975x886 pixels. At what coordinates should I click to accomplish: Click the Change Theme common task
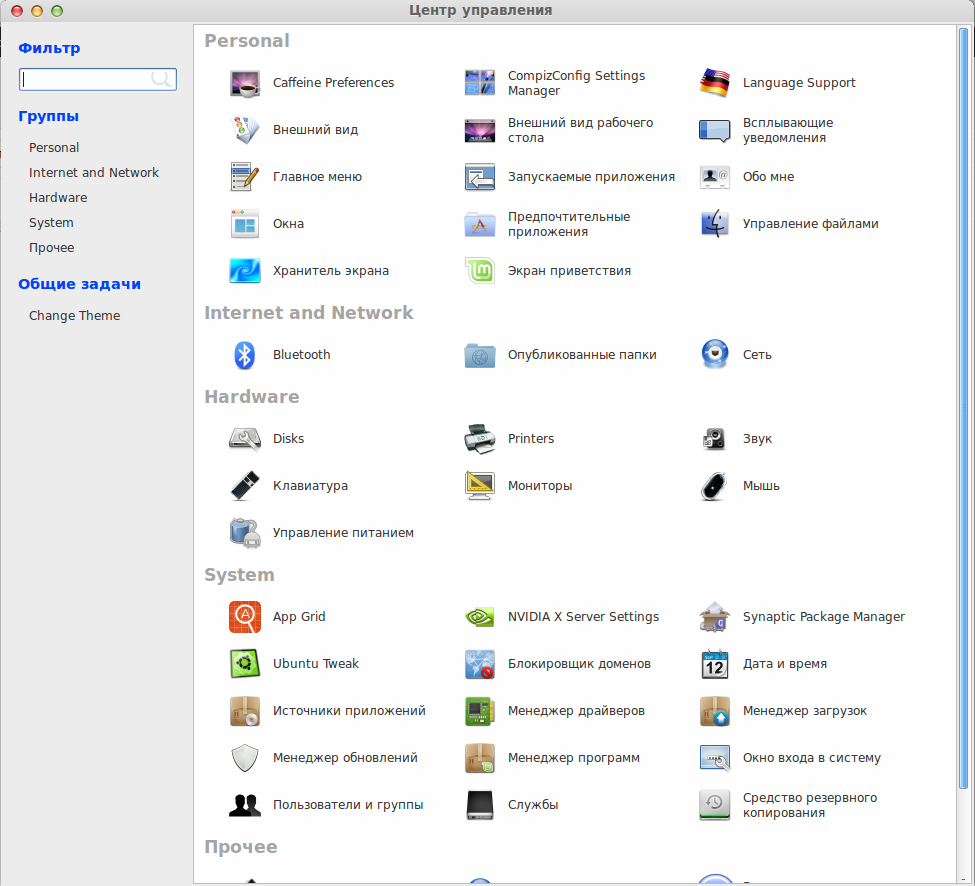pos(75,316)
